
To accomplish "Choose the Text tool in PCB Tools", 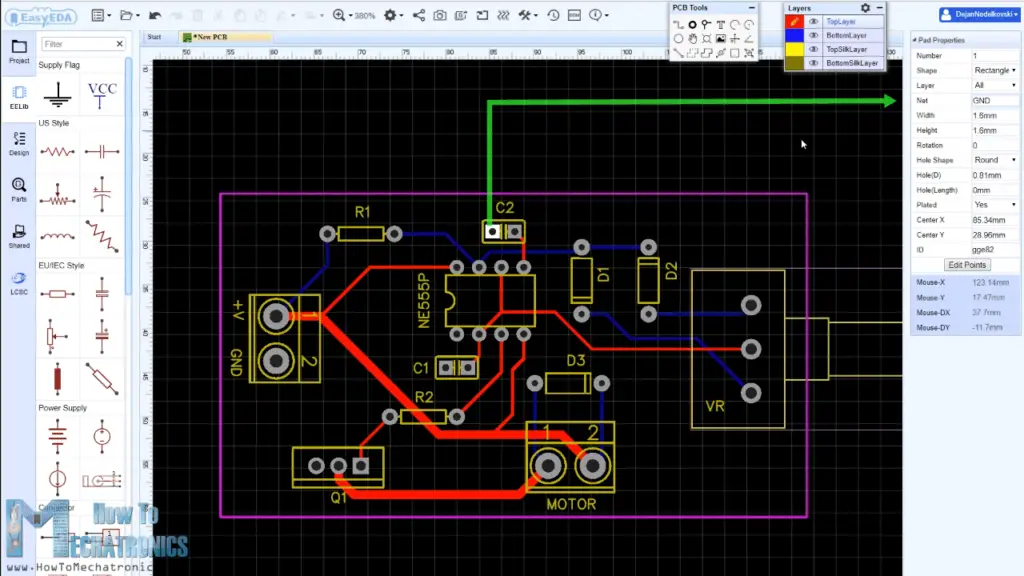I will (x=721, y=23).
